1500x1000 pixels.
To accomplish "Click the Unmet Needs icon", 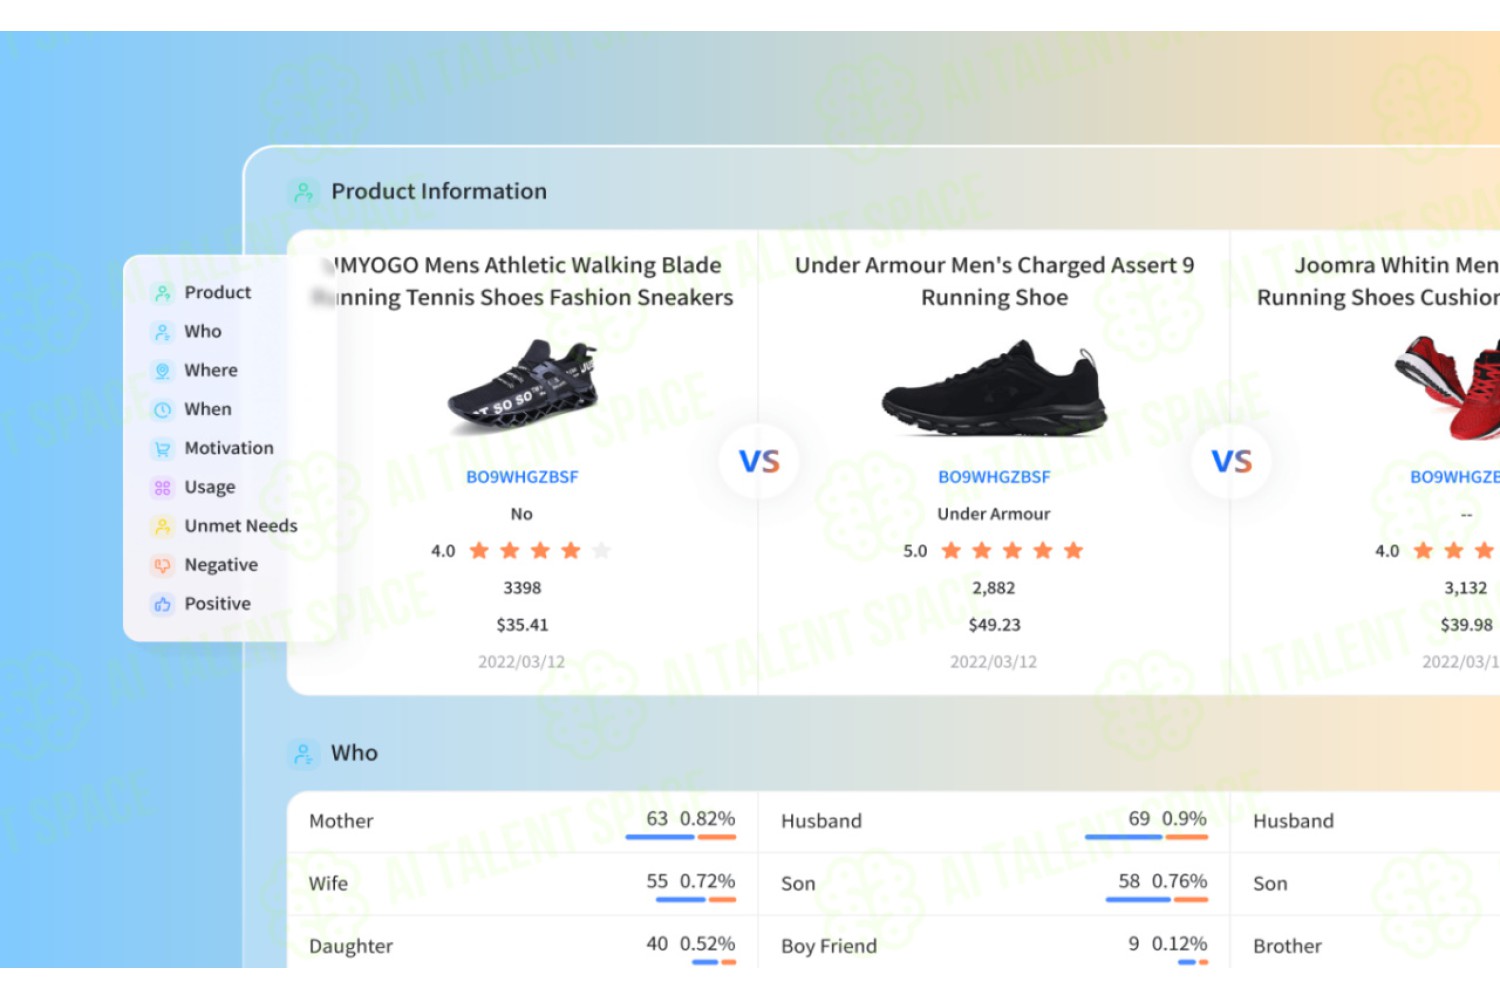I will pyautogui.click(x=162, y=526).
